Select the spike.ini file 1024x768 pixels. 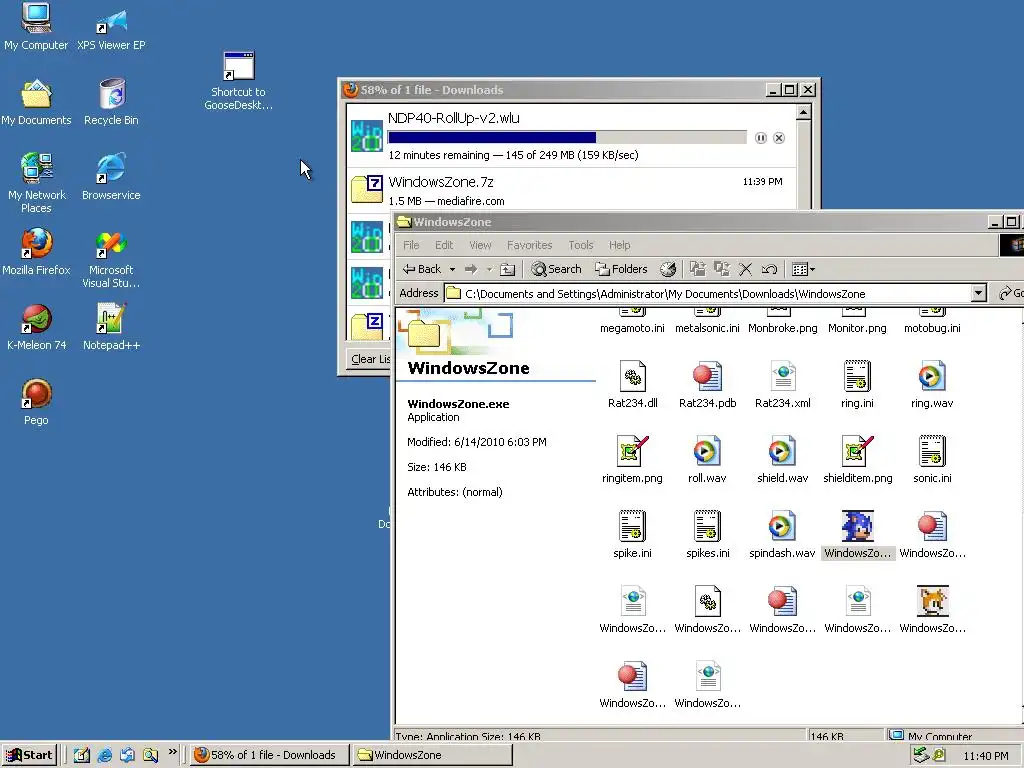(632, 535)
